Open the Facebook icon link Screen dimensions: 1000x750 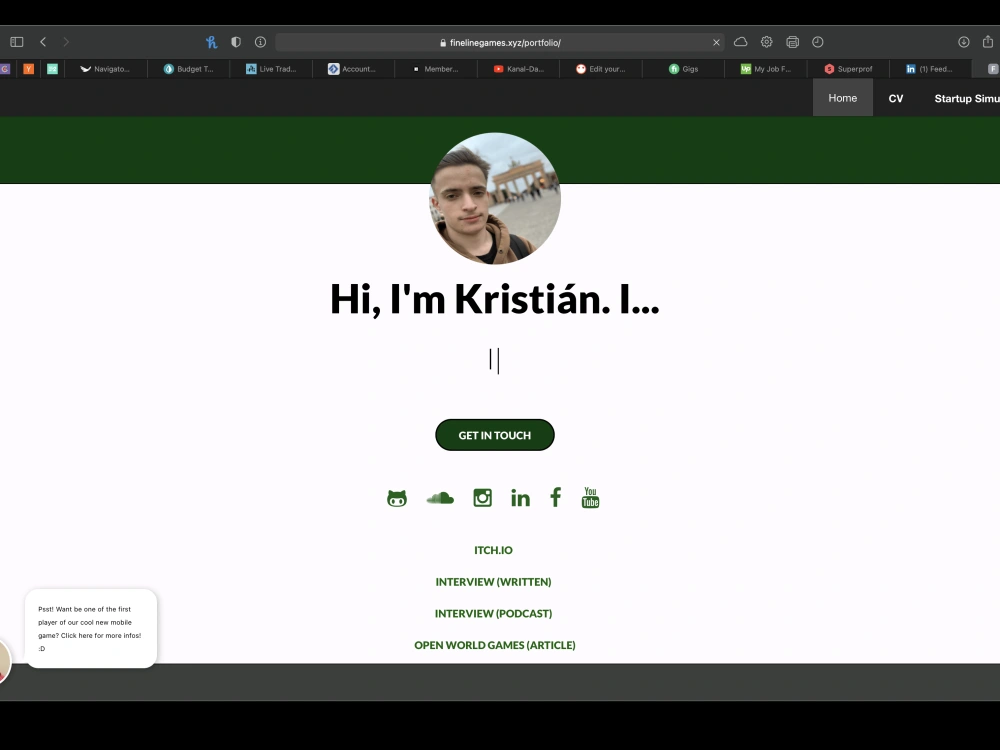pos(555,497)
